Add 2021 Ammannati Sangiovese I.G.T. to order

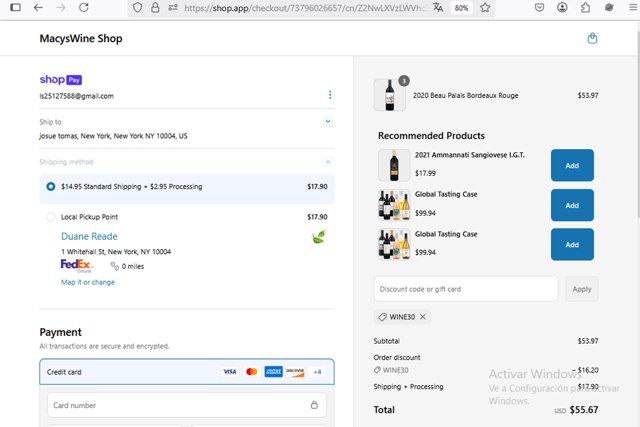571,165
